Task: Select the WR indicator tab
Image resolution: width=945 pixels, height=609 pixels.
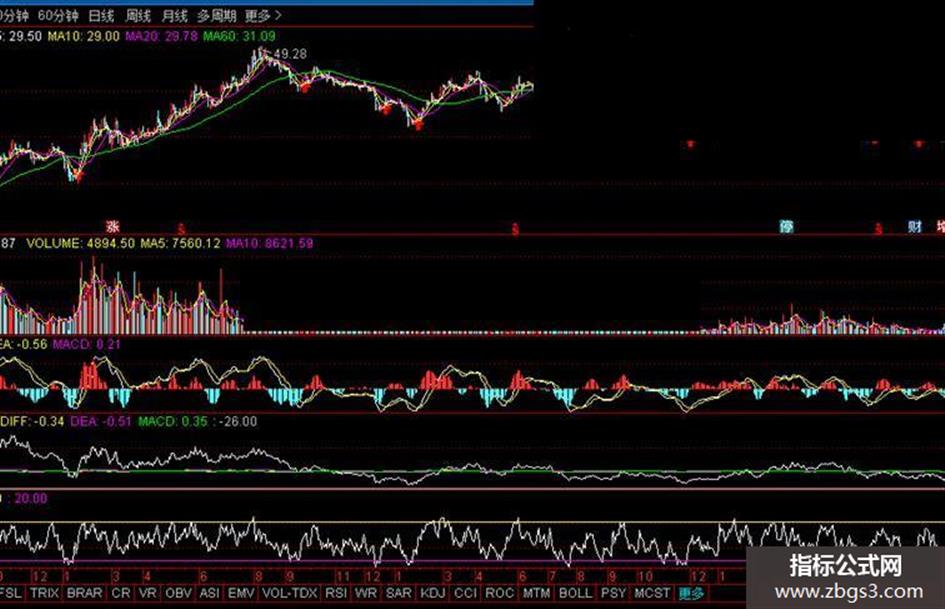Action: click(x=366, y=593)
